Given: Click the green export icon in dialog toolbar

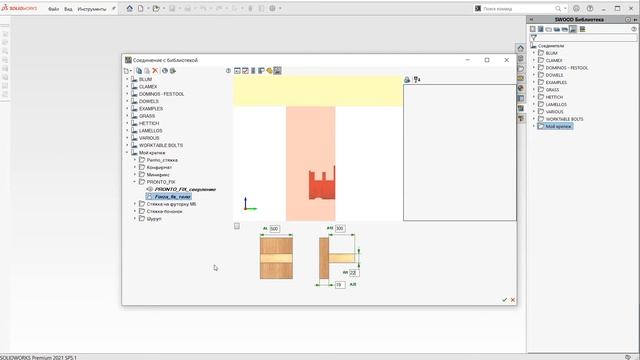Looking at the screenshot, I should [x=173, y=71].
